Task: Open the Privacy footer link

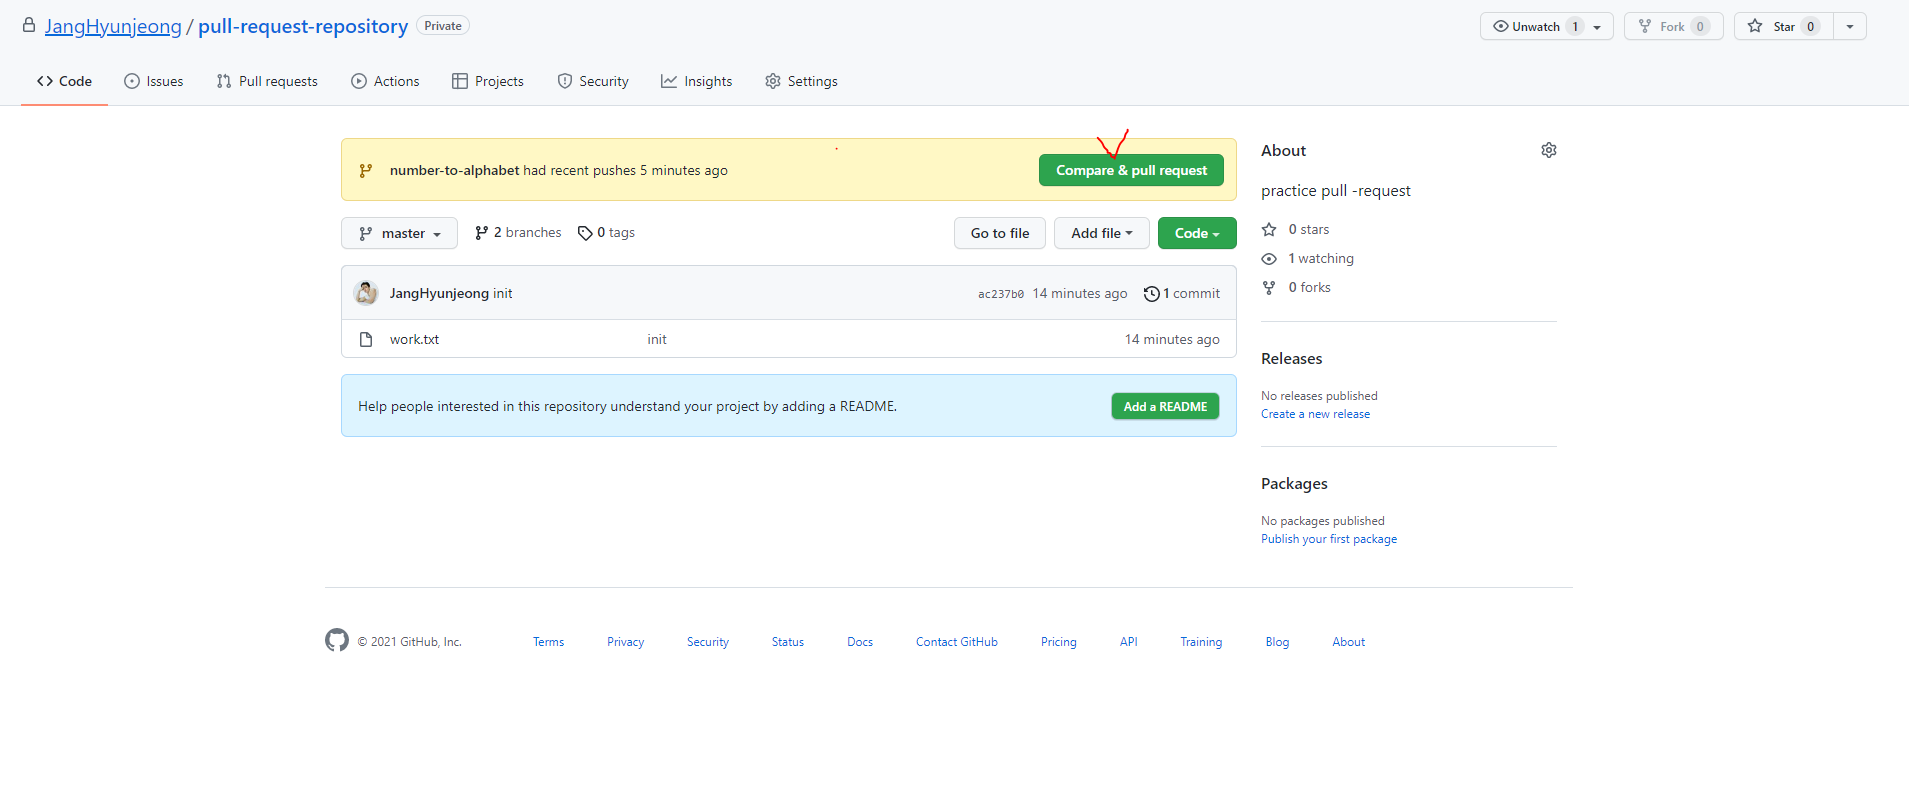Action: click(x=625, y=642)
